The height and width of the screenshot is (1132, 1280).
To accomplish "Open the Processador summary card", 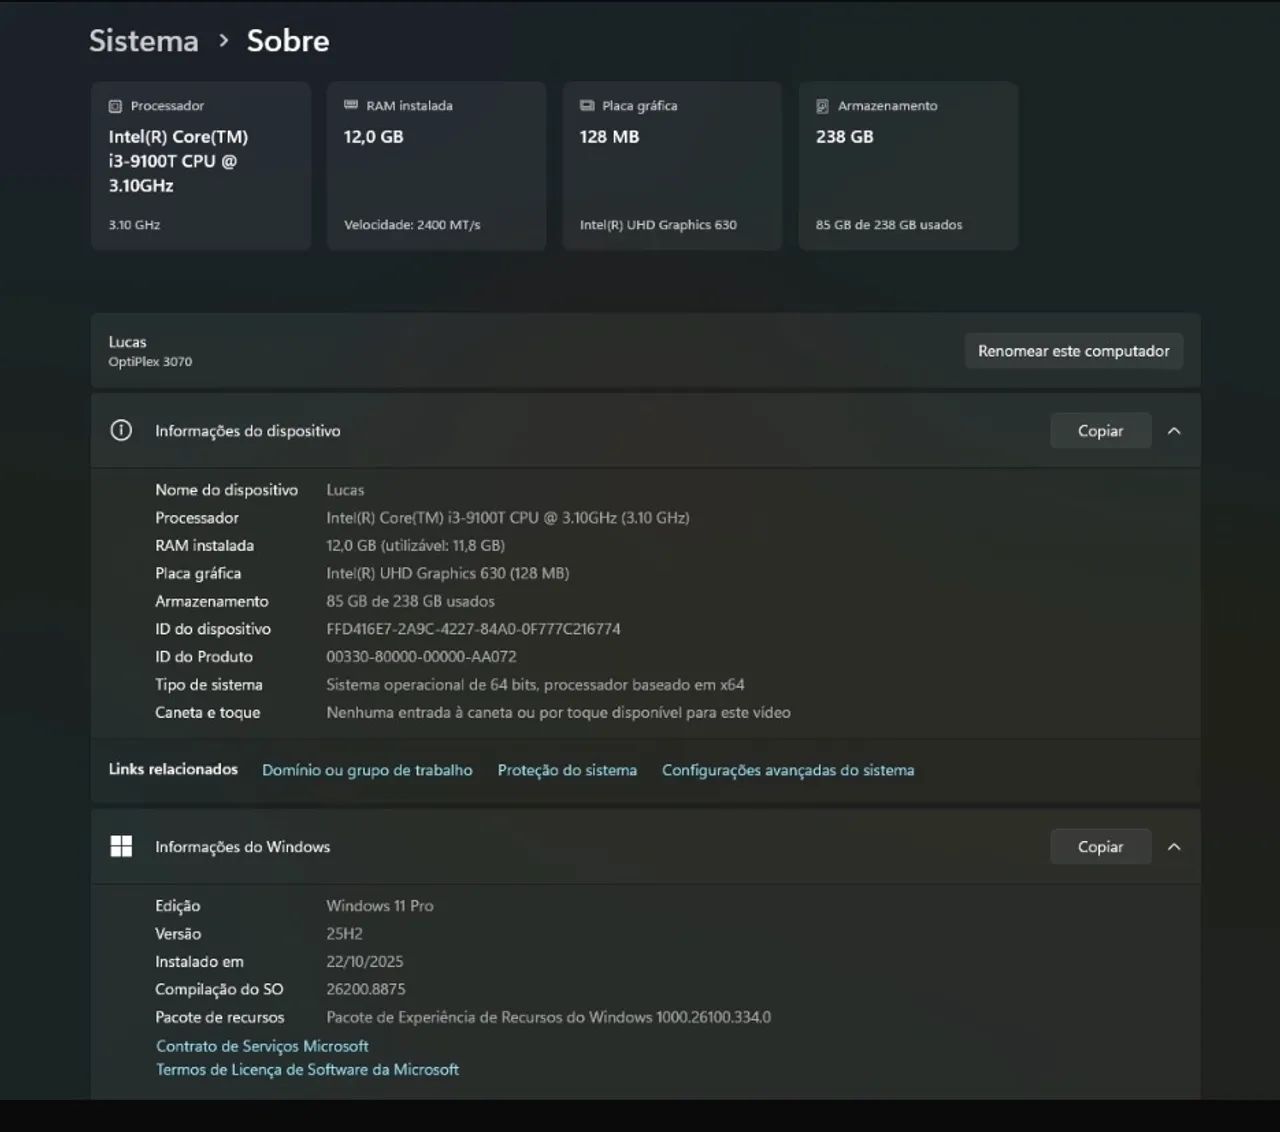I will 201,166.
